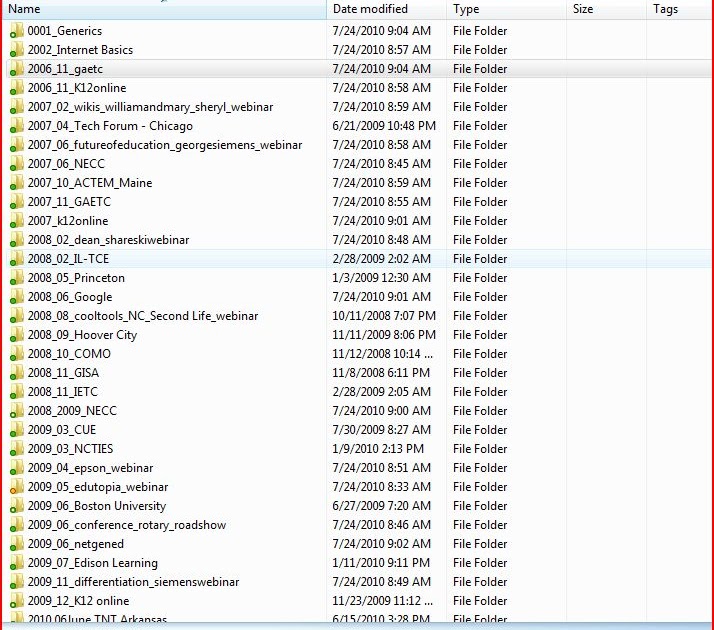
Task: Click the 2008_02_dean_shareskiwebinar folder icon
Action: (17, 240)
